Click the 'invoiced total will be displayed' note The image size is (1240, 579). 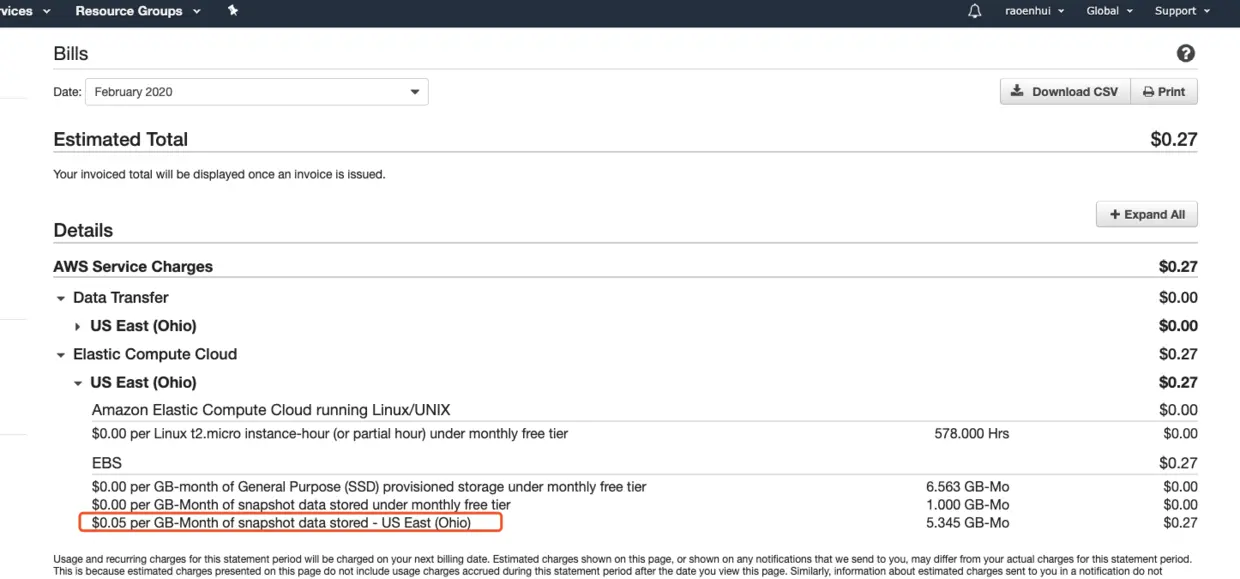click(219, 174)
